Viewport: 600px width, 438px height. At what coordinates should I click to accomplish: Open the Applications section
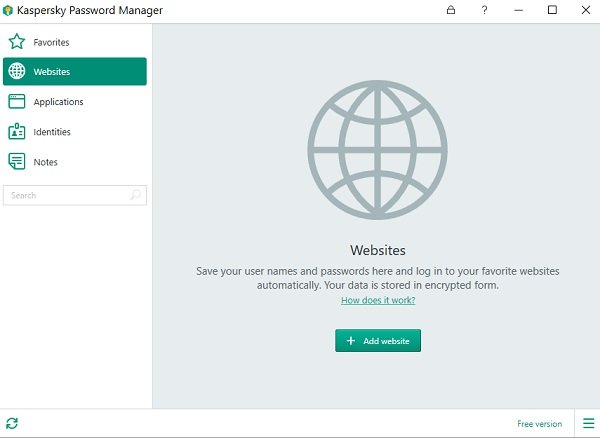(75, 101)
